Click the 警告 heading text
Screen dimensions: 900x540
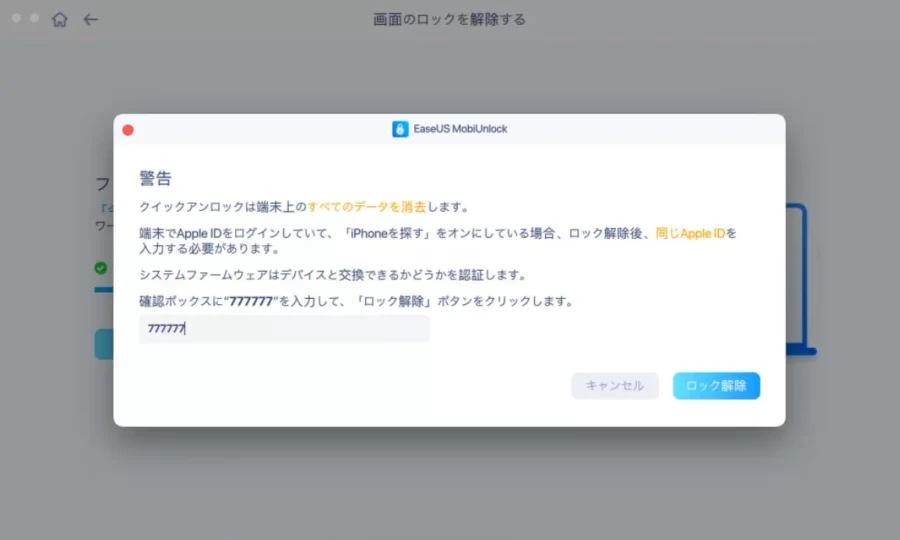point(156,178)
